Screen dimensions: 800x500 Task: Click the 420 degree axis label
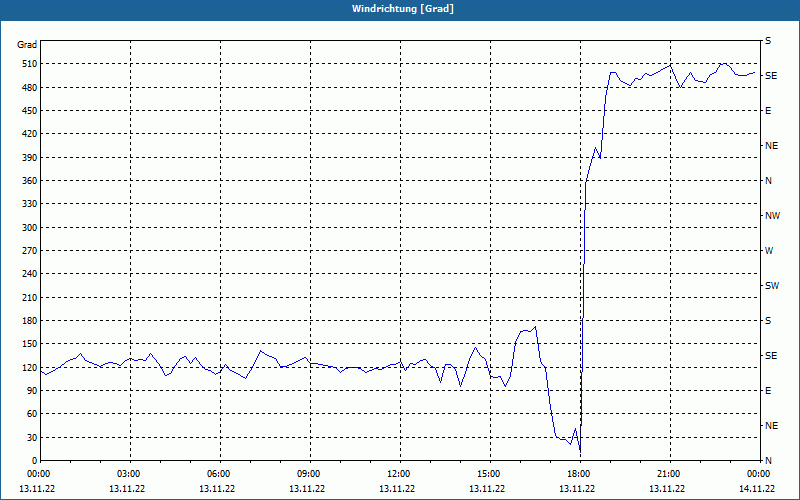point(30,134)
